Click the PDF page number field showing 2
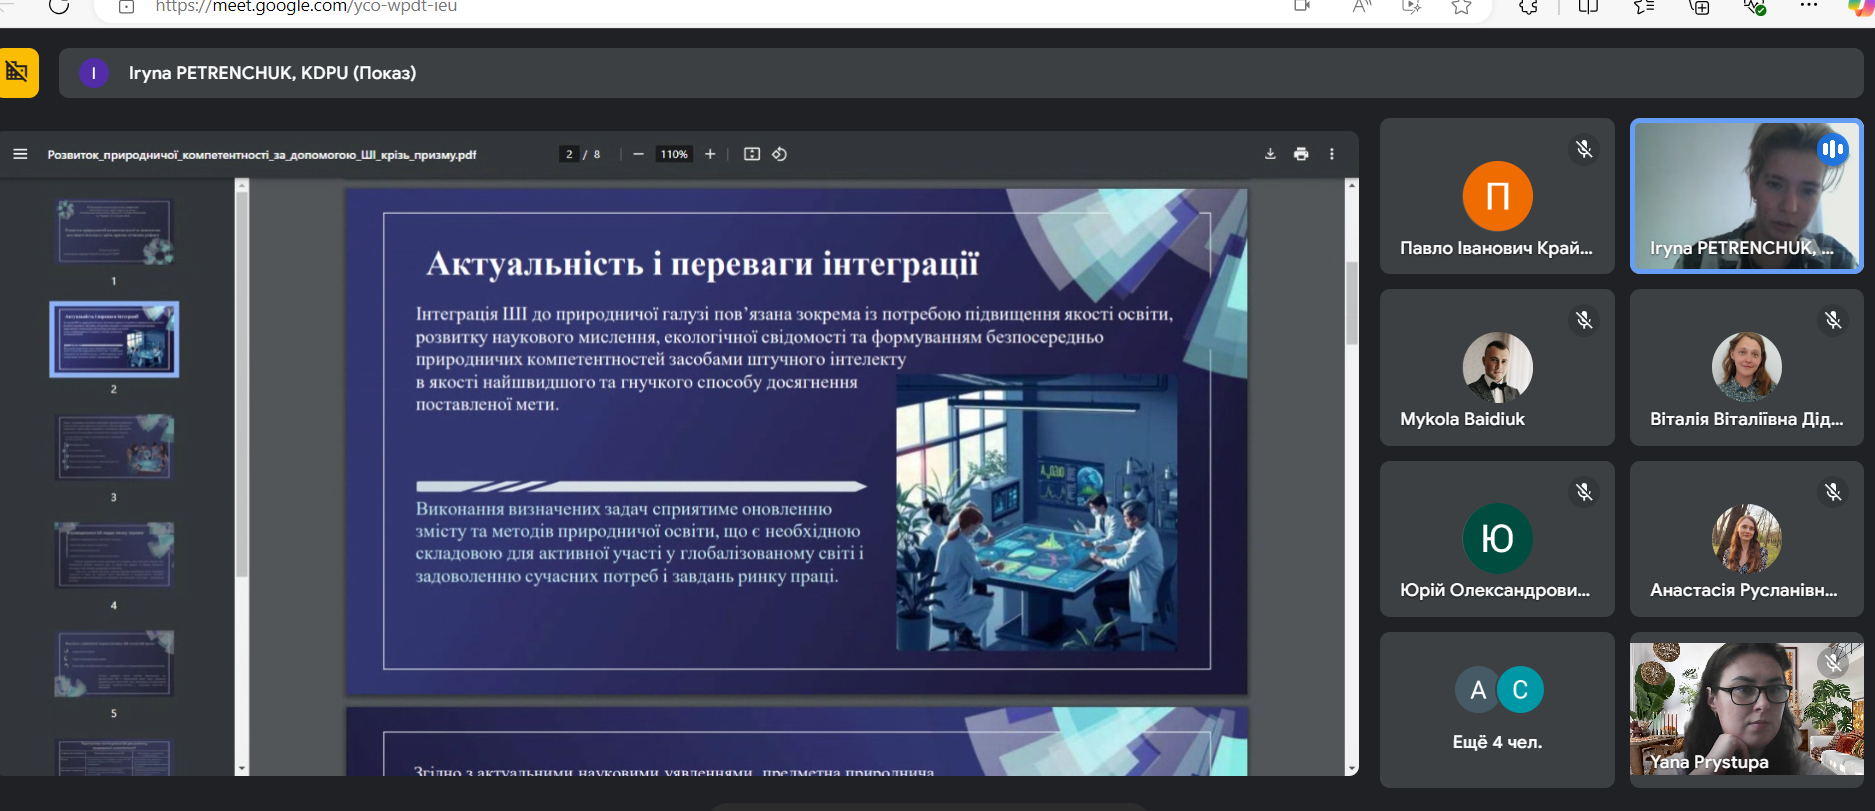The height and width of the screenshot is (811, 1875). coord(569,154)
